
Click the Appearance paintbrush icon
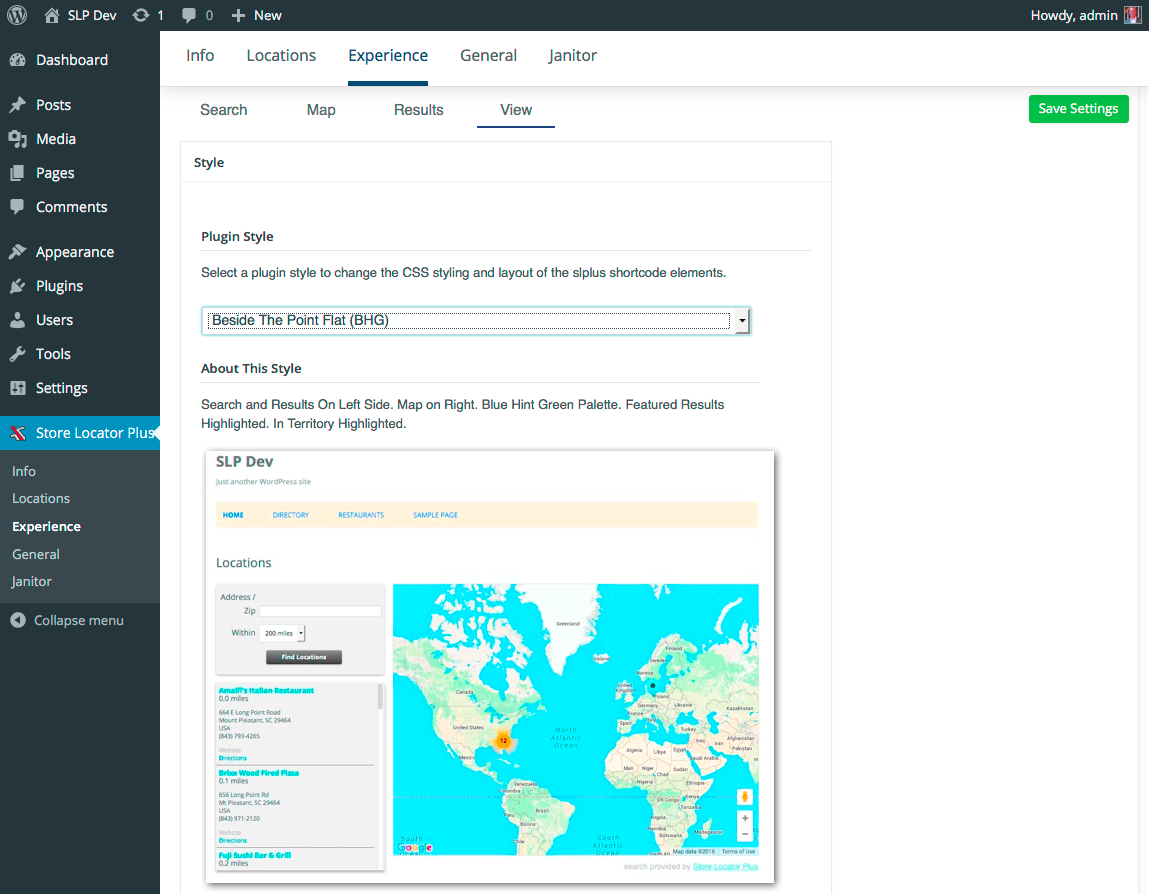[x=18, y=252]
